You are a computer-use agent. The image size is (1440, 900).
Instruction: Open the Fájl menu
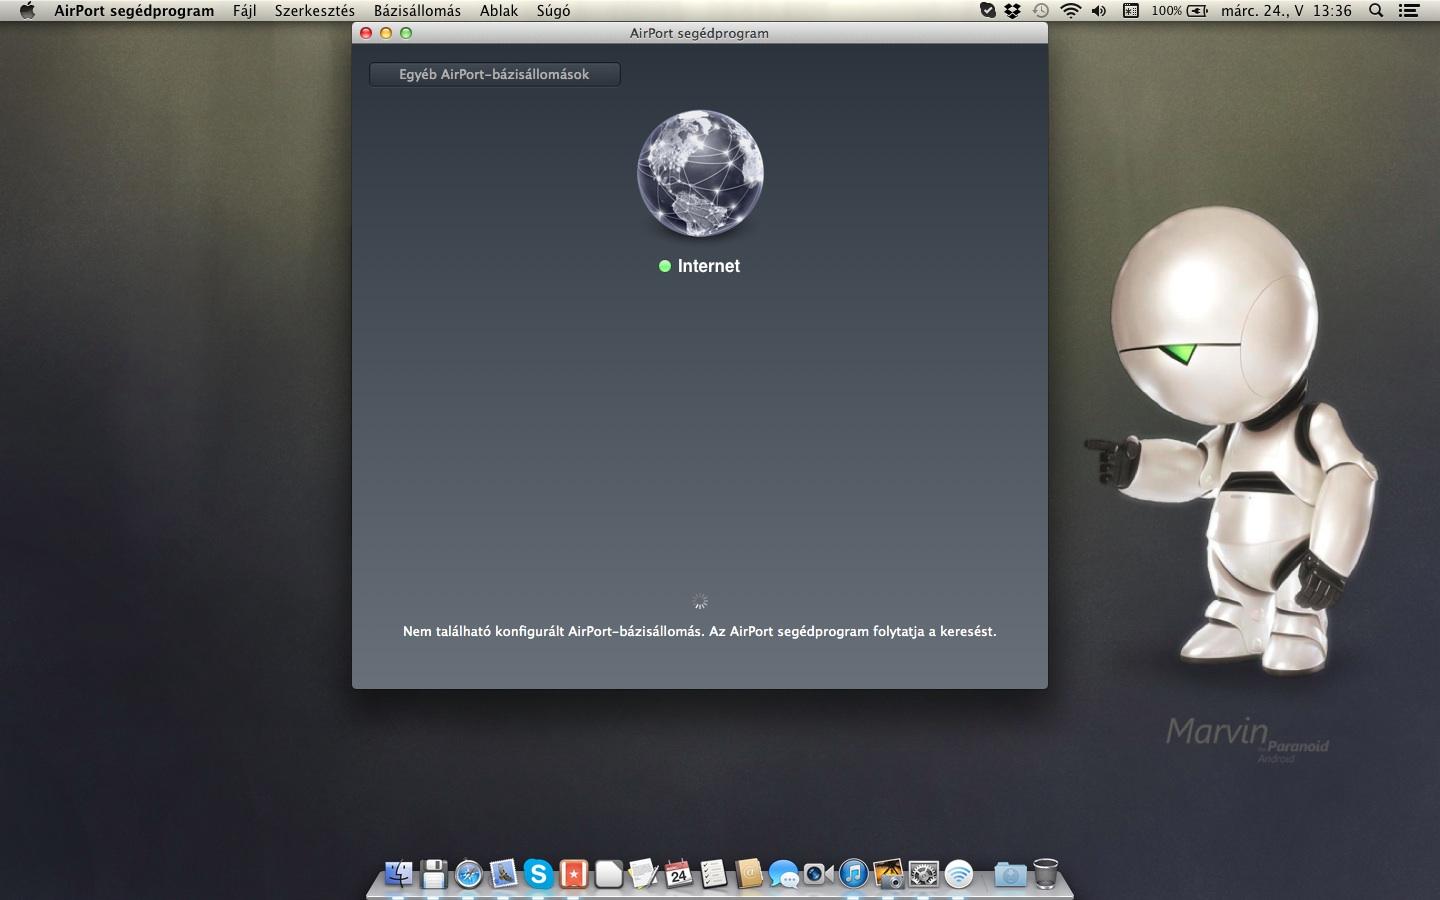click(x=245, y=11)
